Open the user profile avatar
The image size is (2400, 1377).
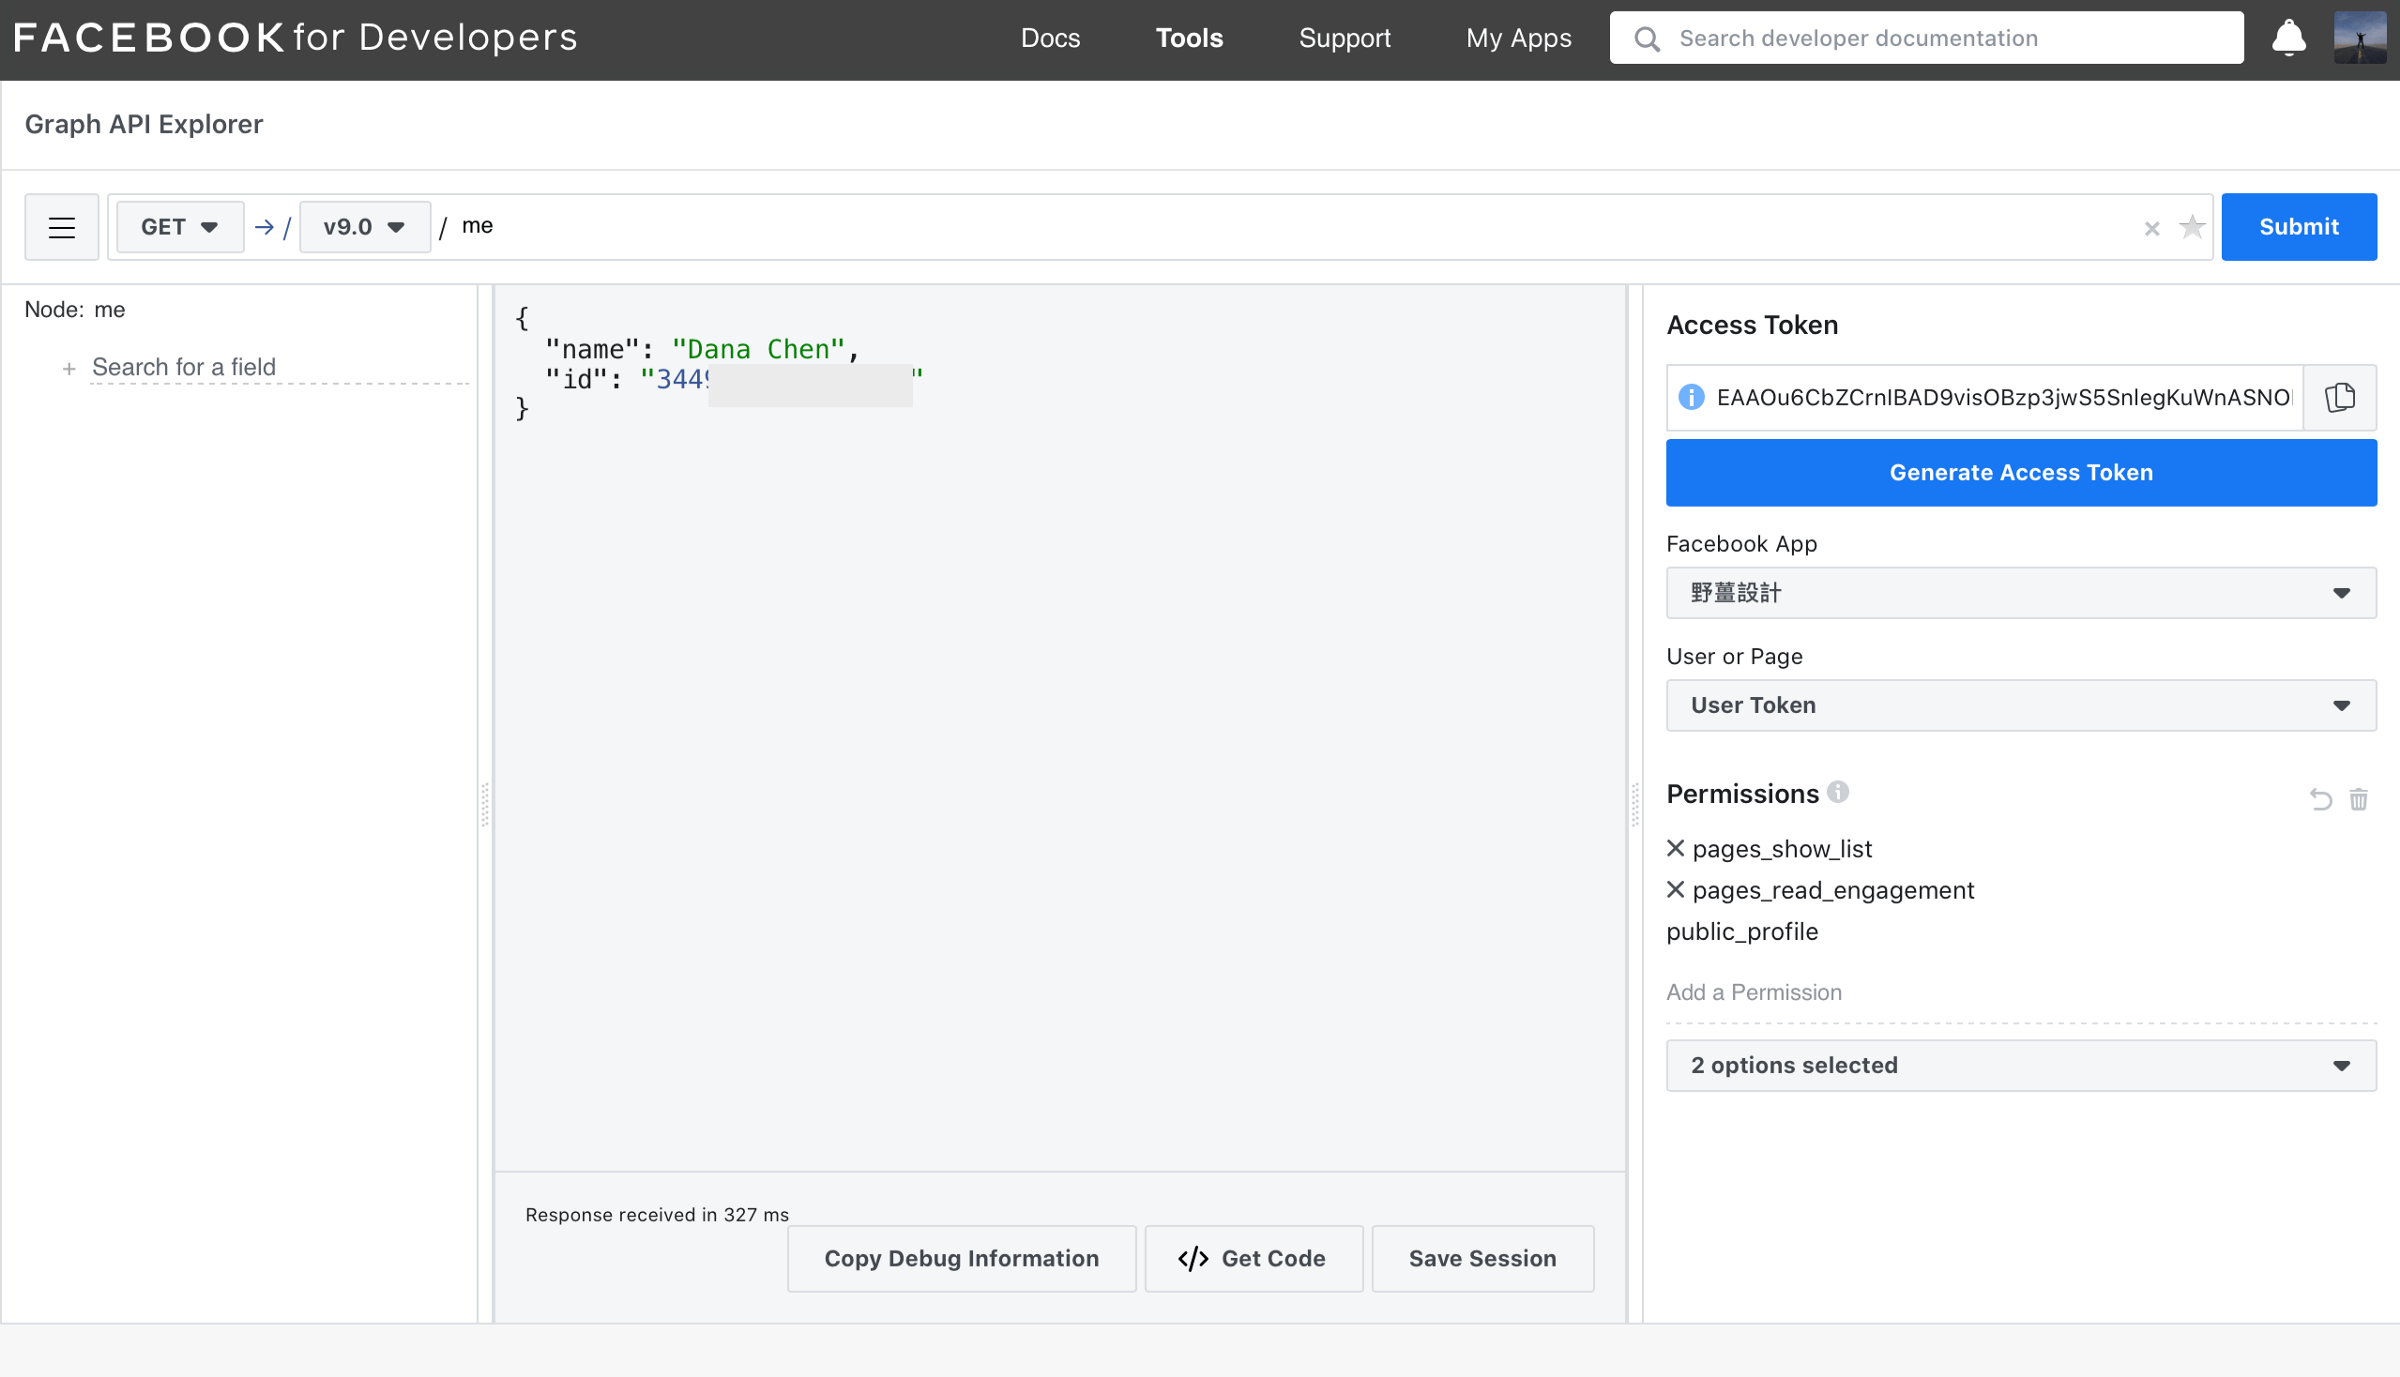[x=2360, y=38]
